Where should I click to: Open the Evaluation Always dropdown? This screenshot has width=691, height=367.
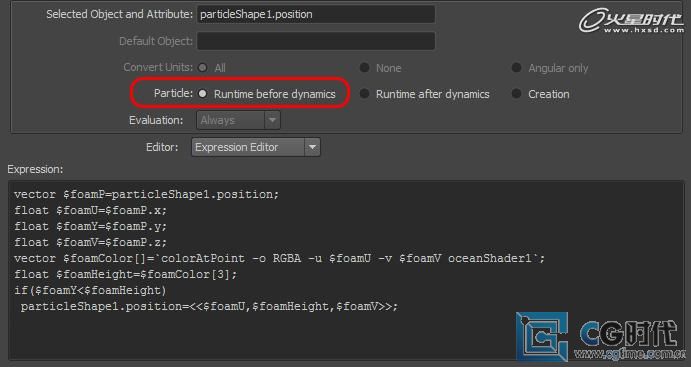(x=238, y=120)
